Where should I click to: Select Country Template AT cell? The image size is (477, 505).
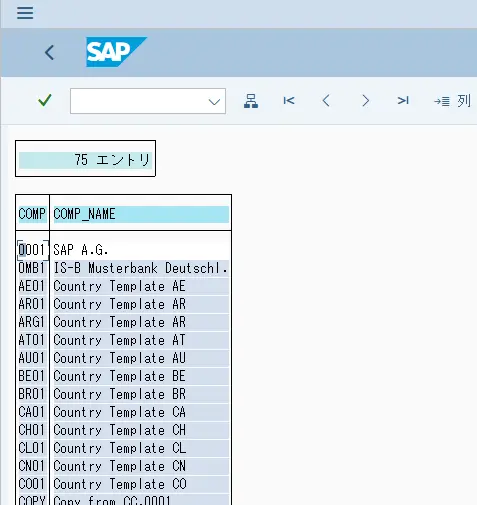point(141,340)
